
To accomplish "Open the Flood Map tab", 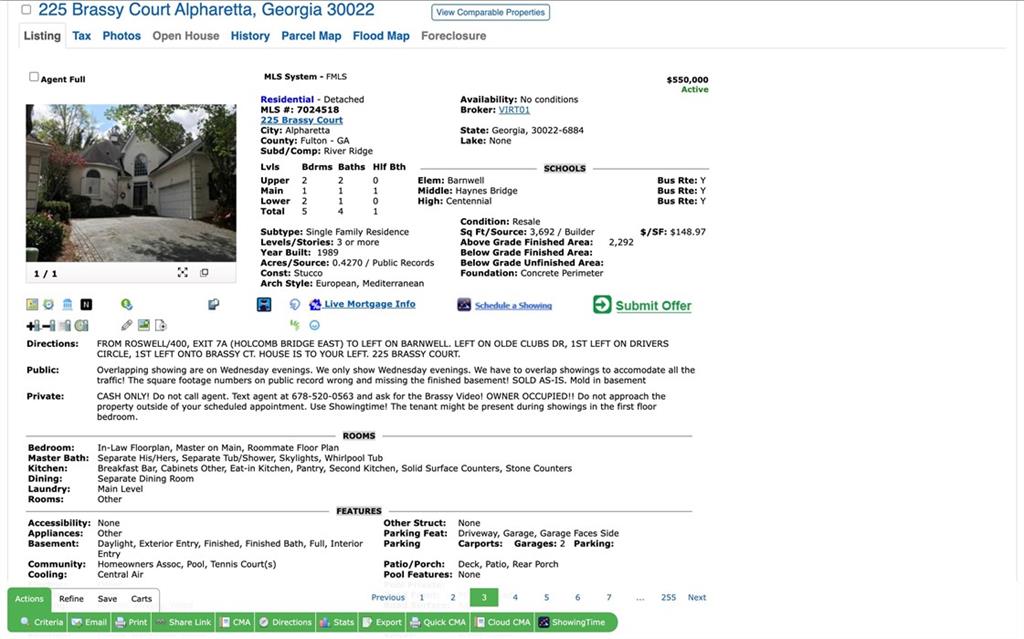I will 381,36.
